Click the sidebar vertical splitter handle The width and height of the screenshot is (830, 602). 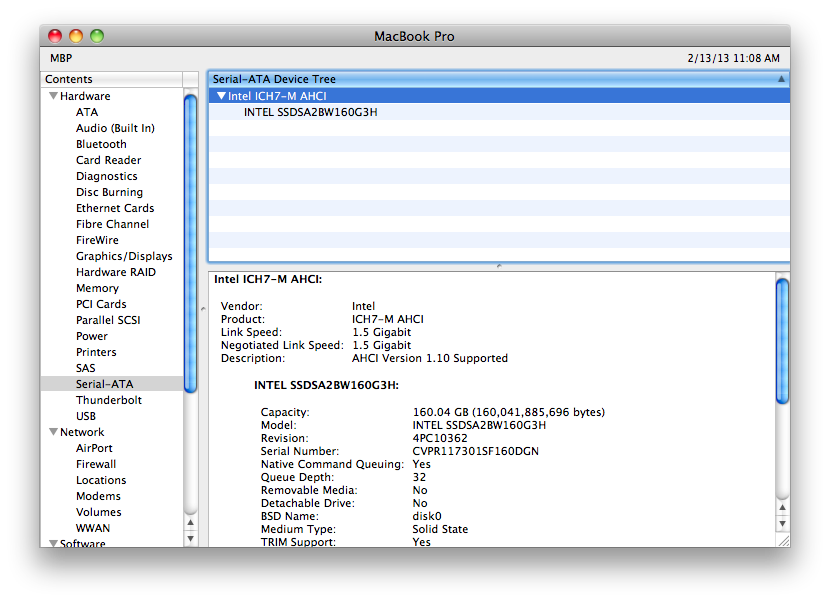(x=203, y=308)
